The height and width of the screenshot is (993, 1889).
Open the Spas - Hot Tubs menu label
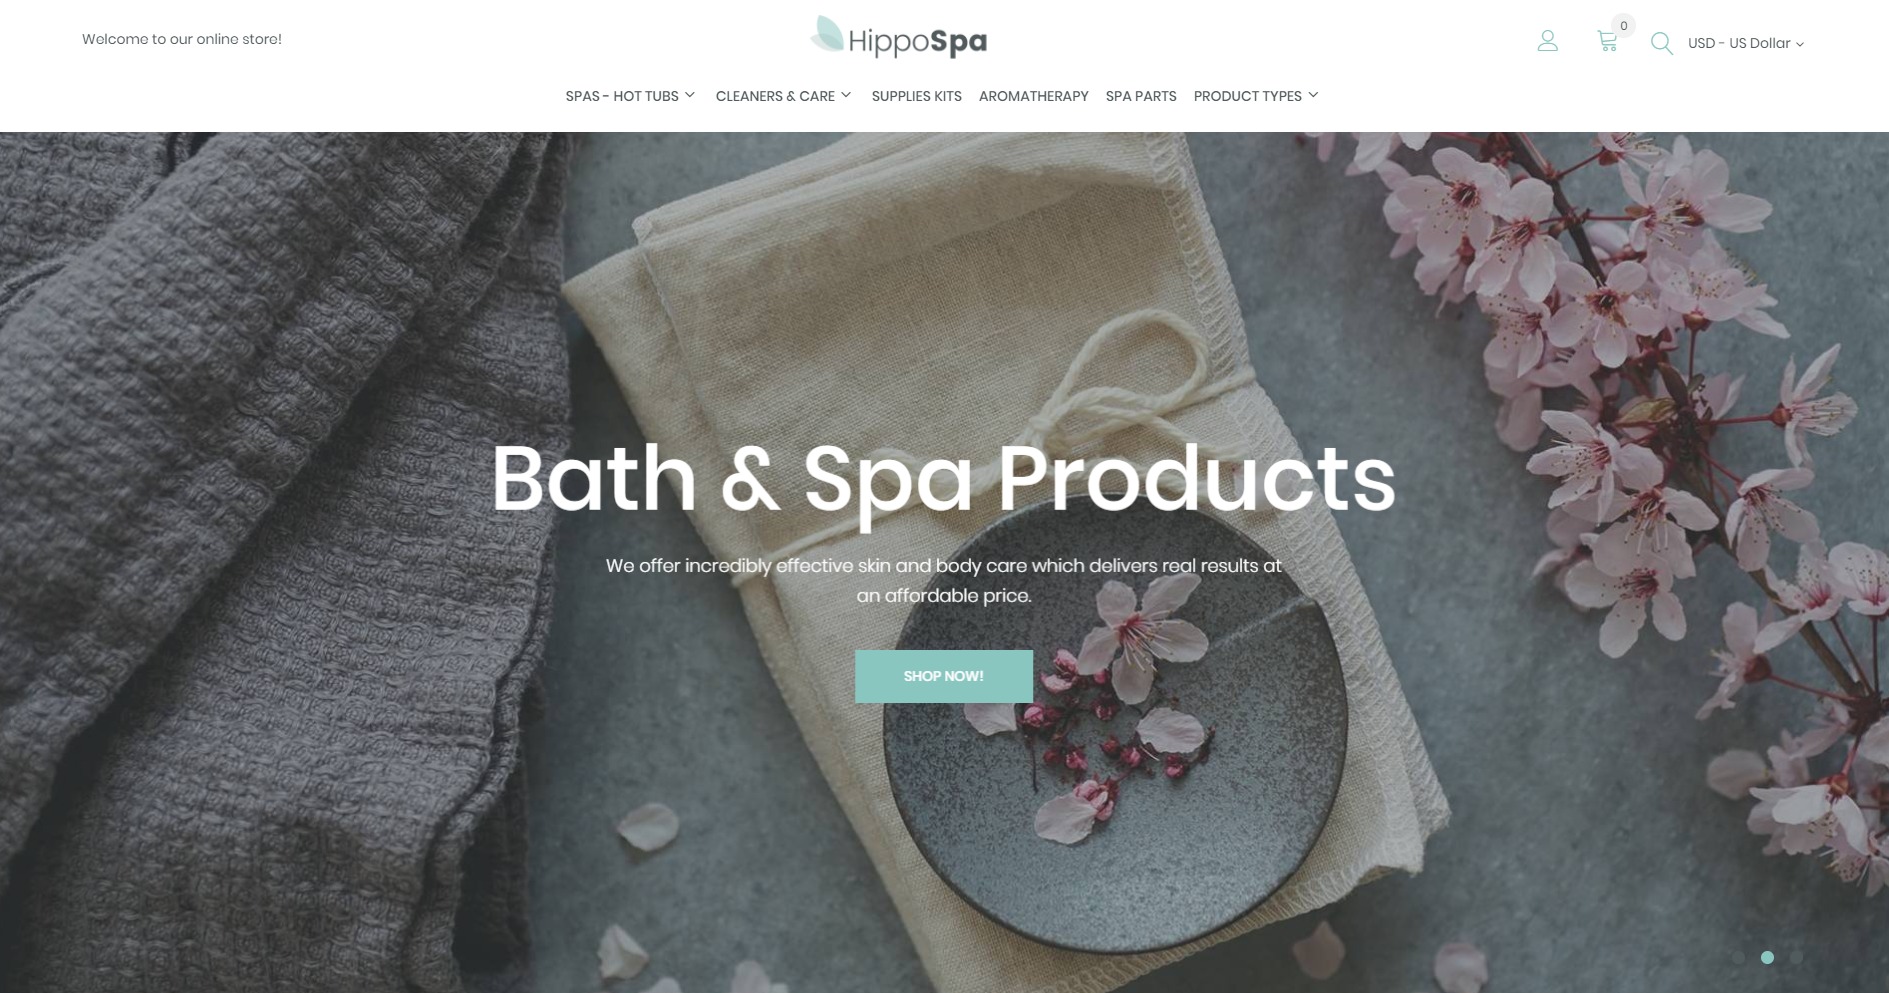point(622,96)
